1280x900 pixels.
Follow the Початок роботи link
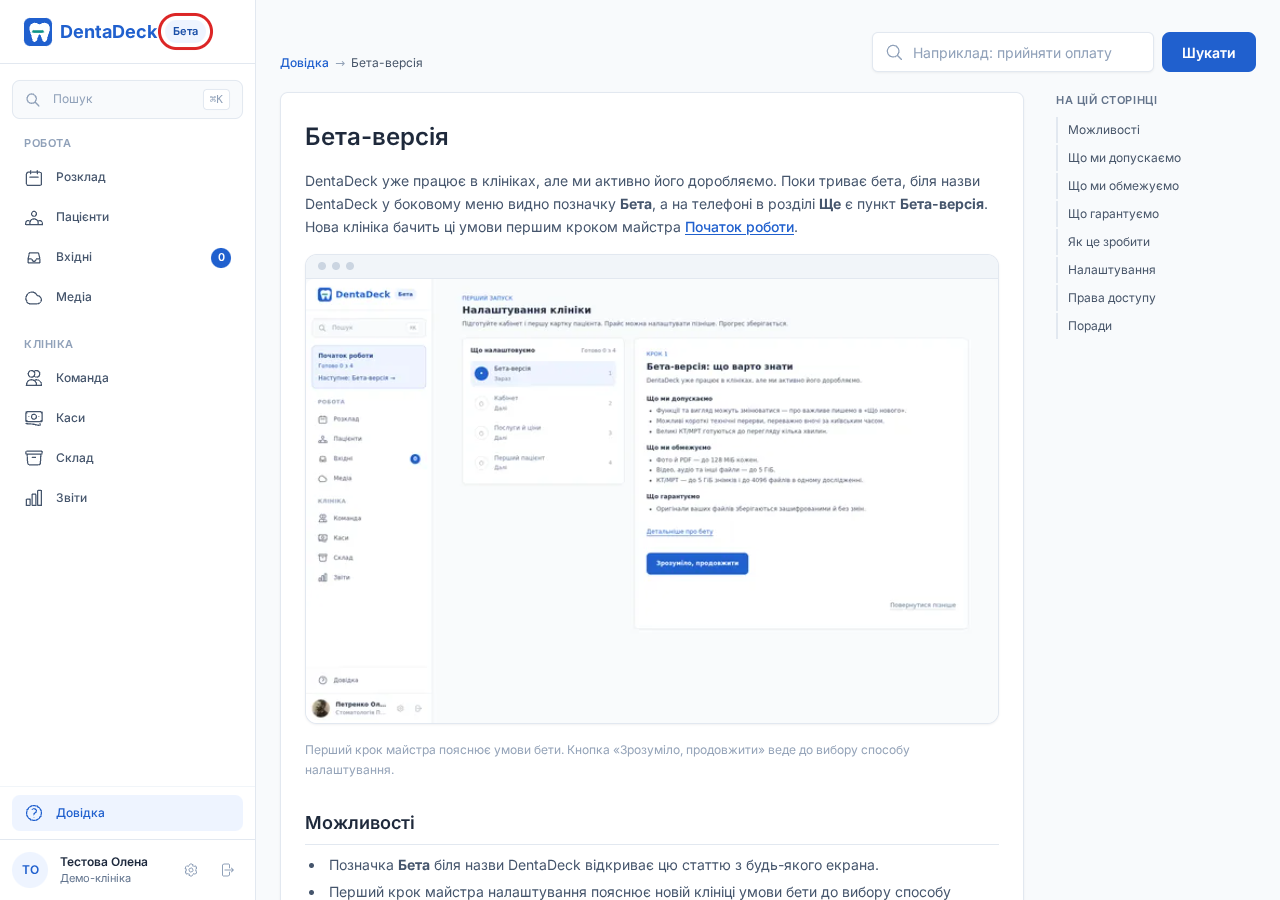point(739,227)
